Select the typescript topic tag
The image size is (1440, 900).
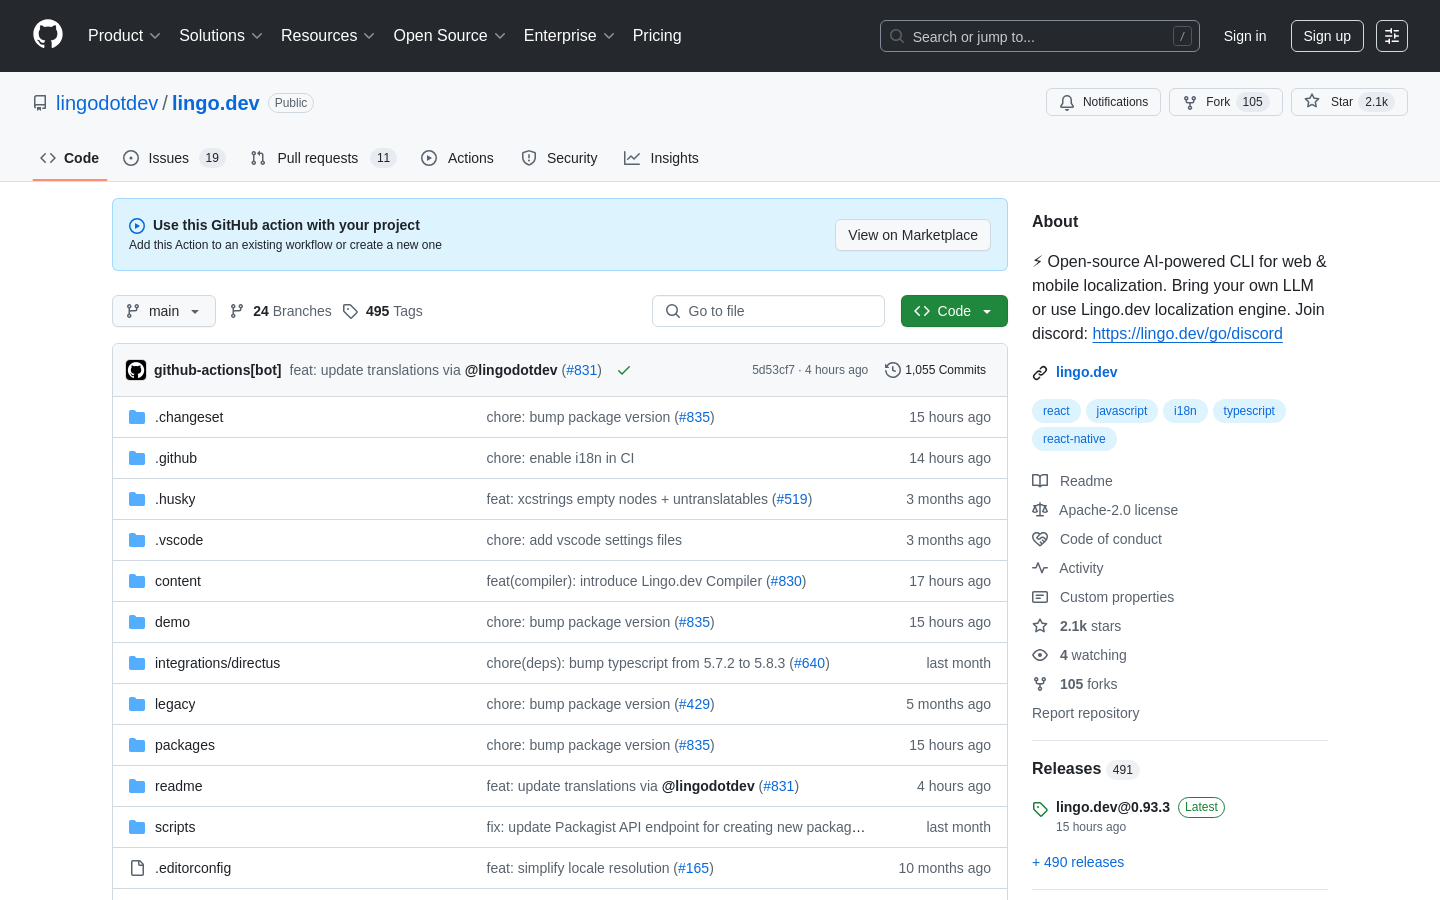(x=1249, y=411)
